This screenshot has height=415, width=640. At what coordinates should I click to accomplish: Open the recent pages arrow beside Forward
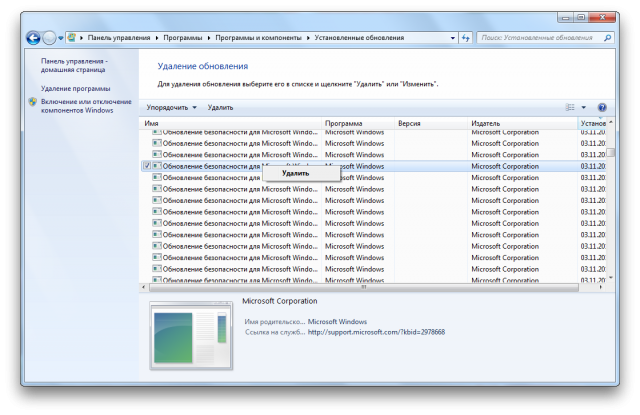coord(60,38)
